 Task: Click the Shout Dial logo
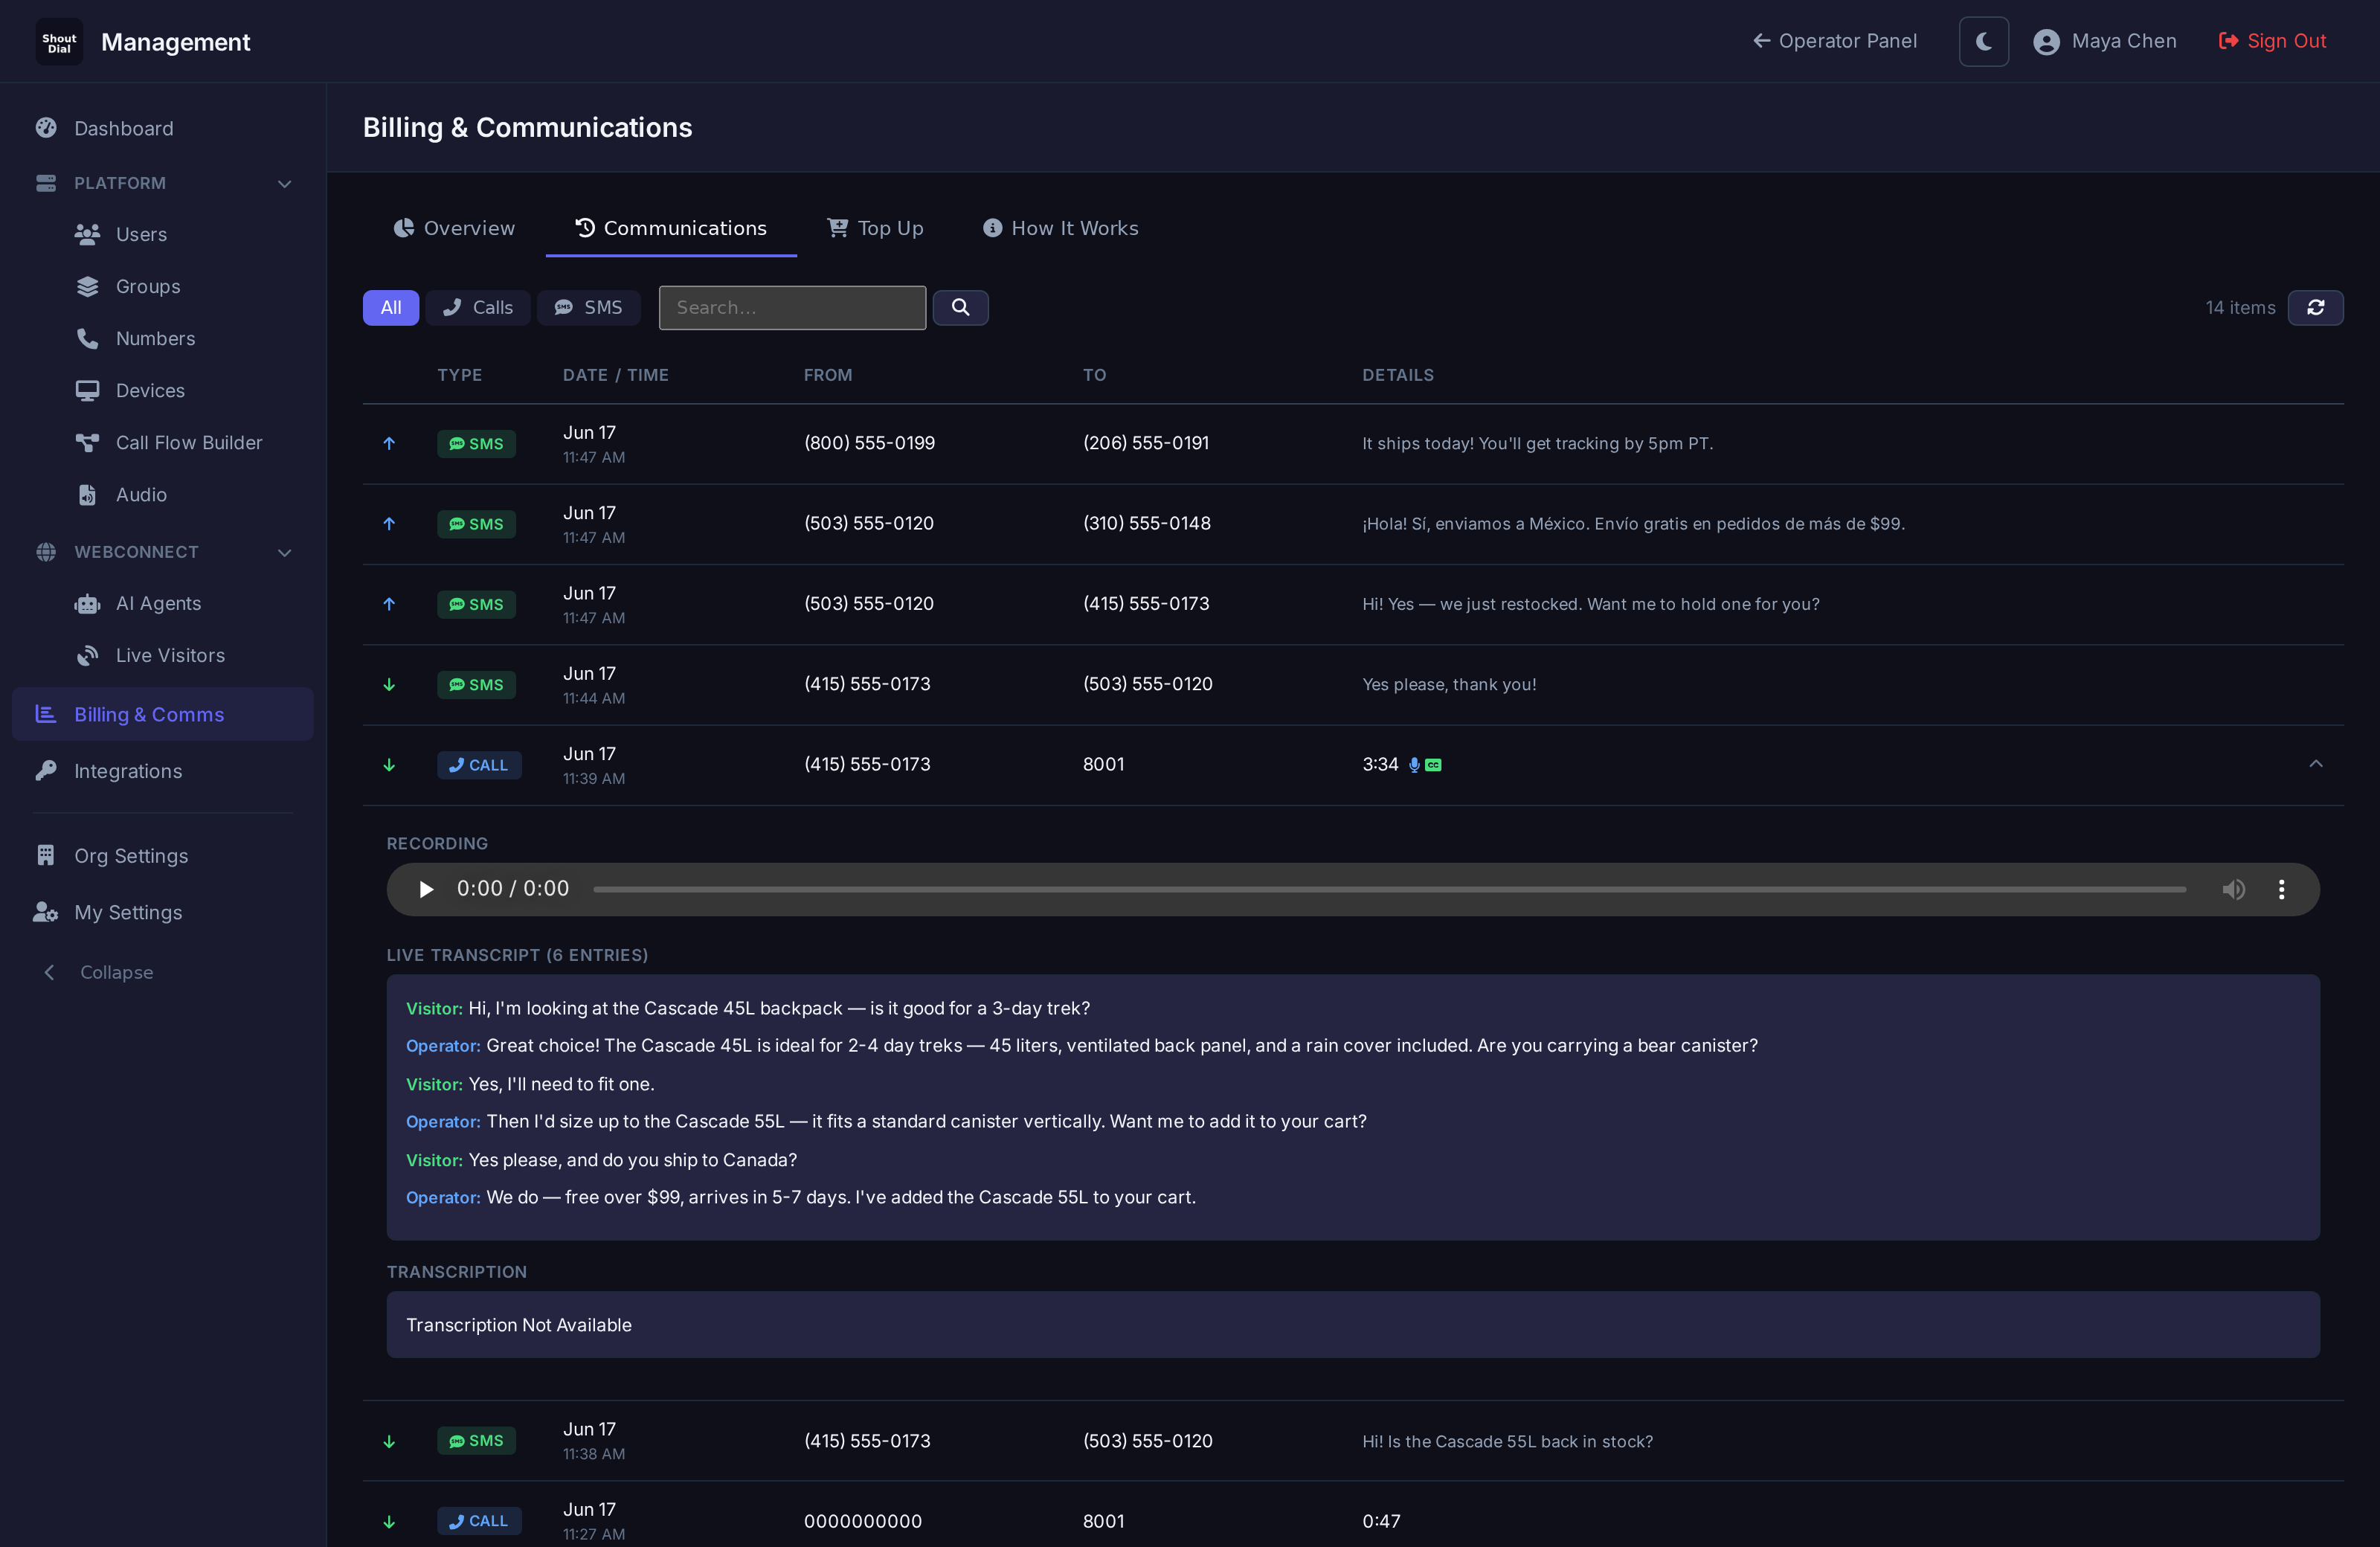coord(59,42)
